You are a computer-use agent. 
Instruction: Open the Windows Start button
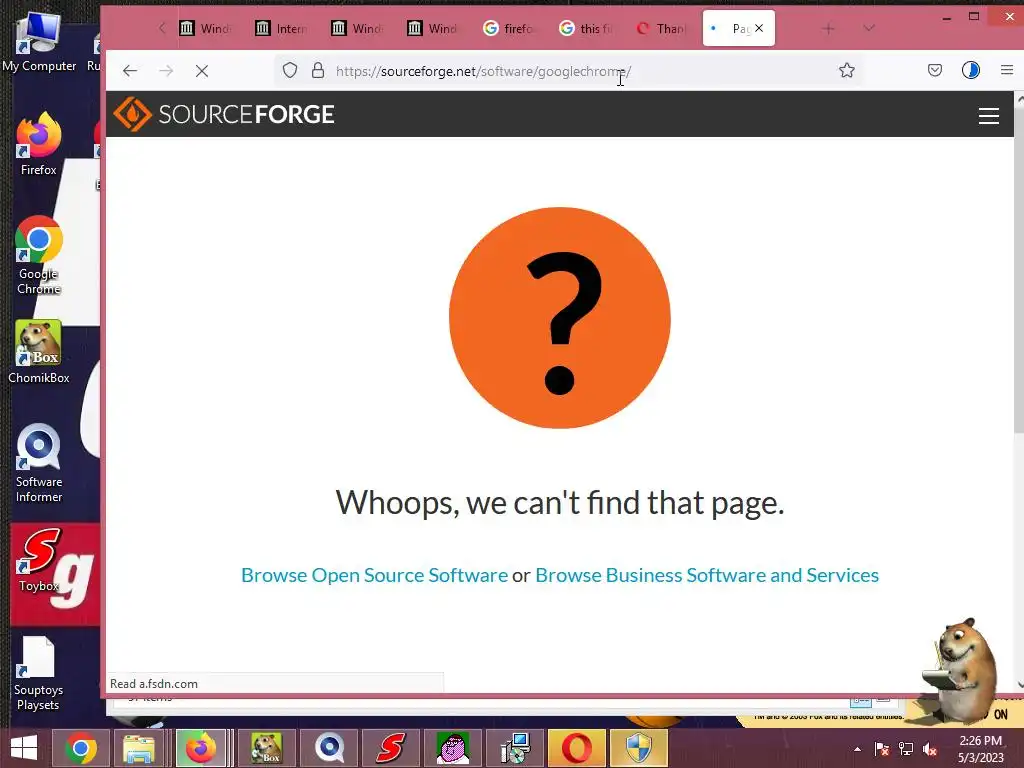(24, 748)
